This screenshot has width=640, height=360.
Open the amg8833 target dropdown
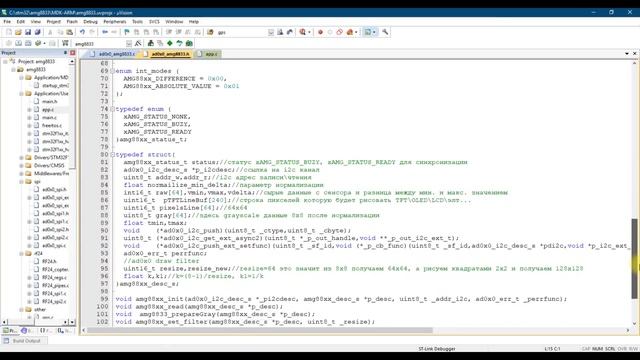(x=129, y=43)
